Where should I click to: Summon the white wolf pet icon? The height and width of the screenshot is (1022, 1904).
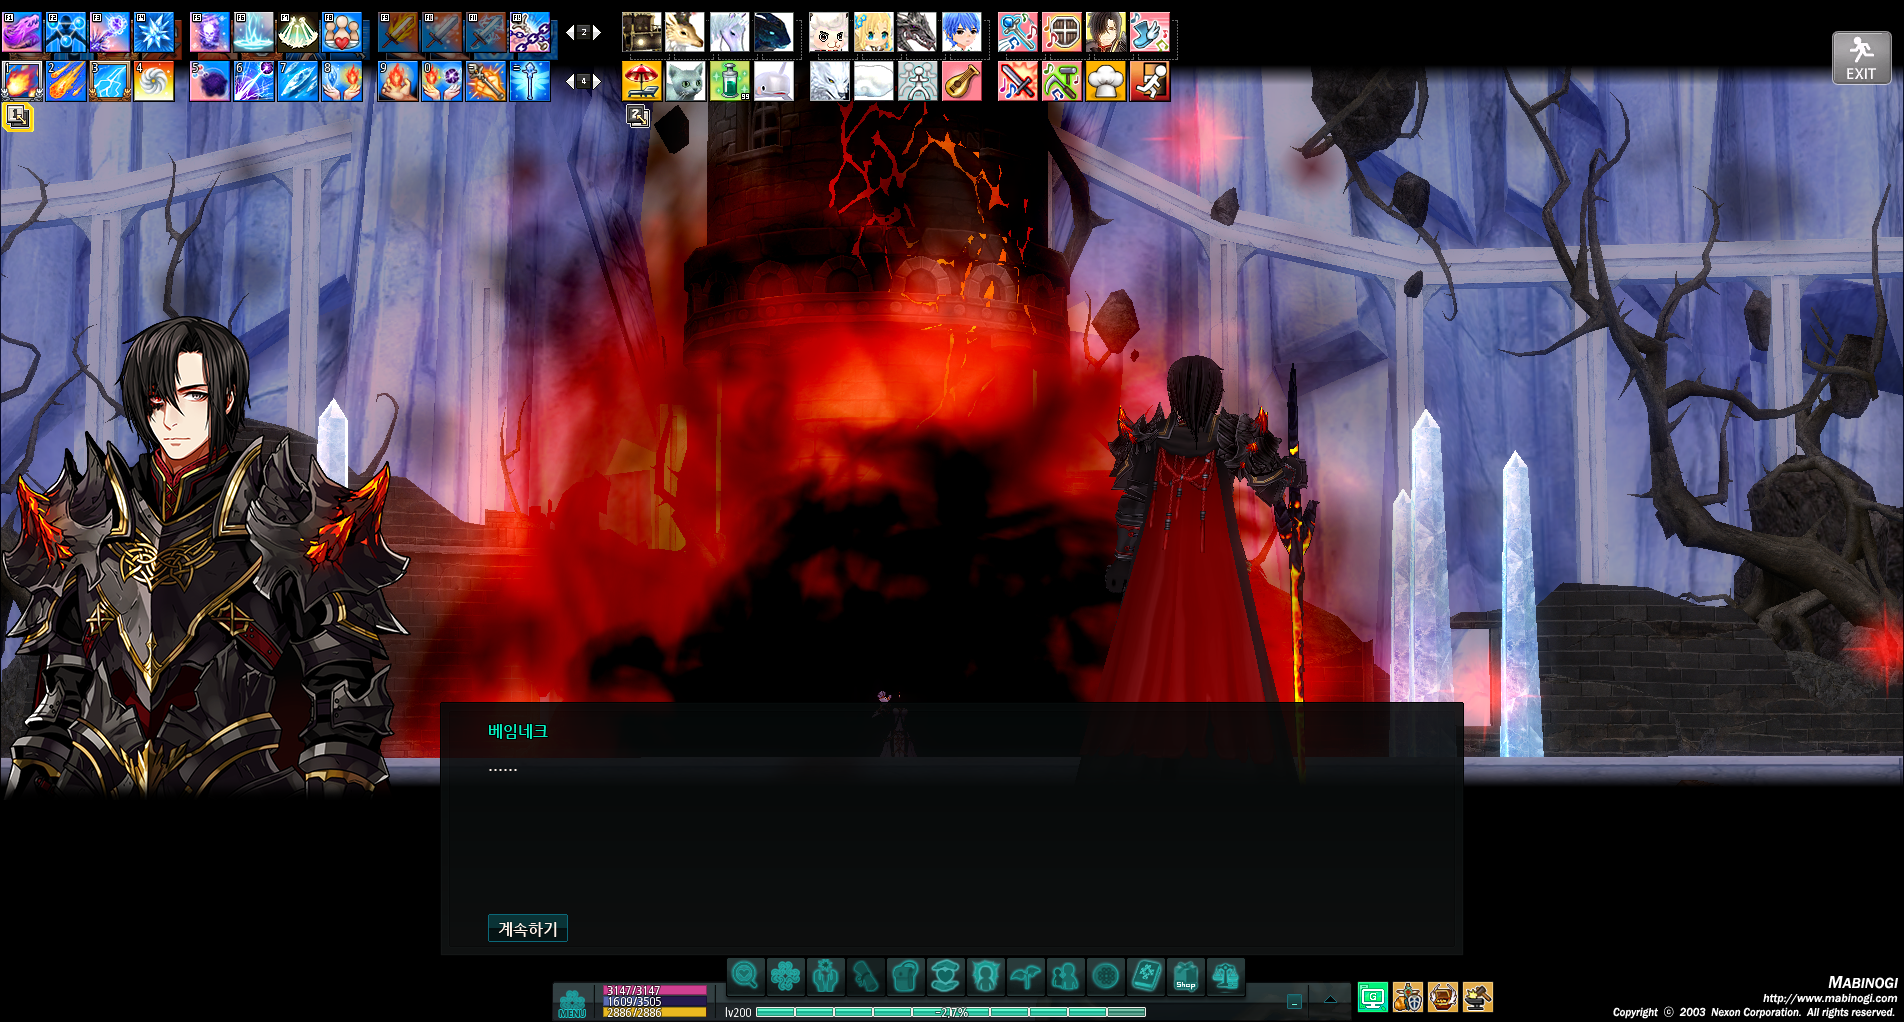829,82
